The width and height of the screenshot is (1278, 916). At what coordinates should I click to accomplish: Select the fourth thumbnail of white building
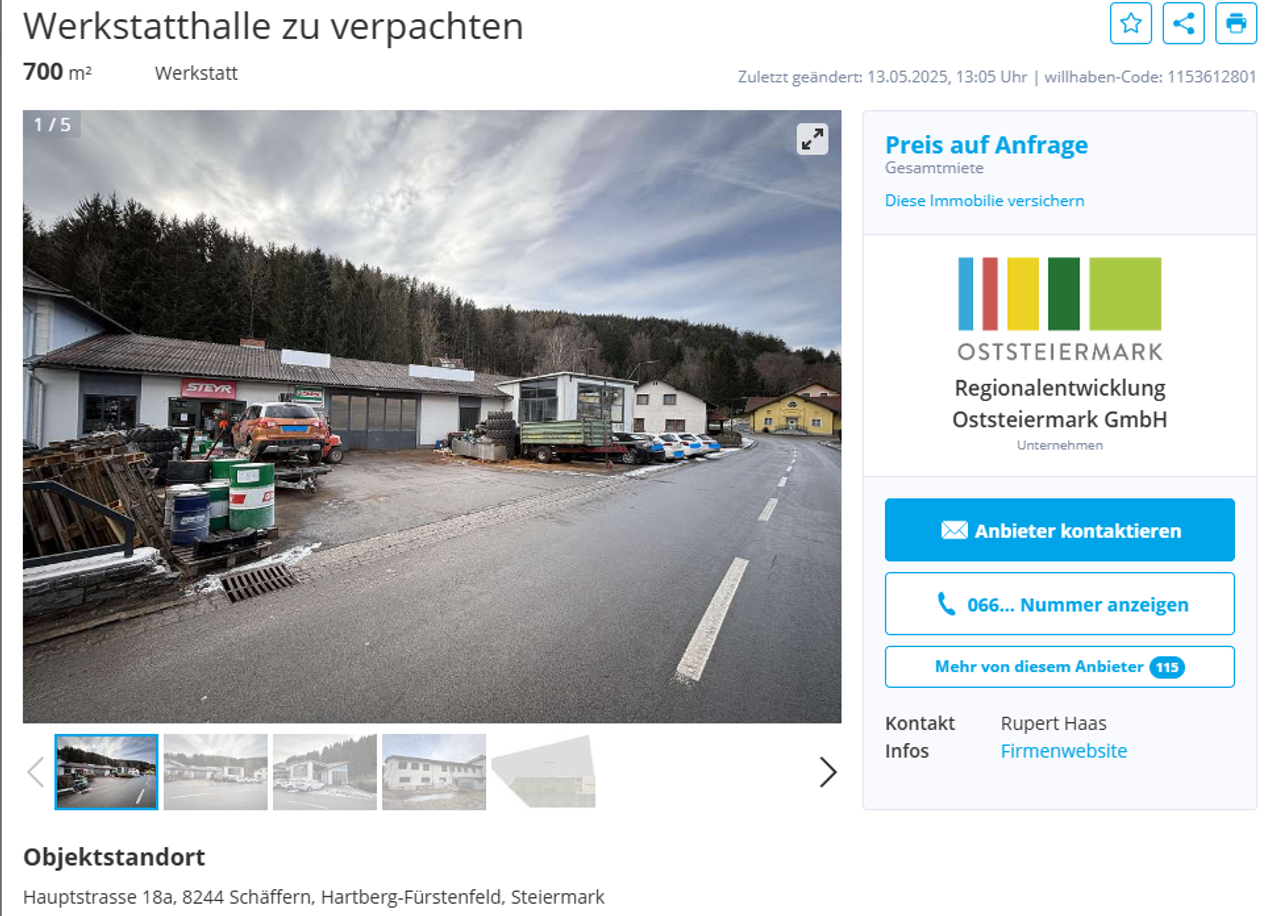point(434,772)
